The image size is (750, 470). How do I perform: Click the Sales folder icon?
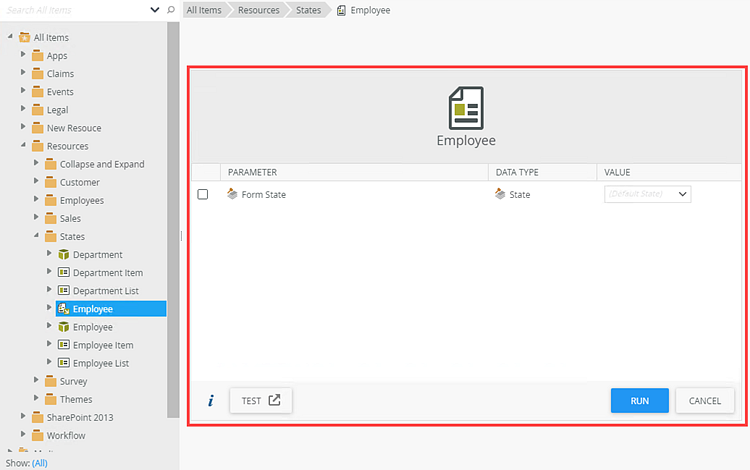click(50, 219)
